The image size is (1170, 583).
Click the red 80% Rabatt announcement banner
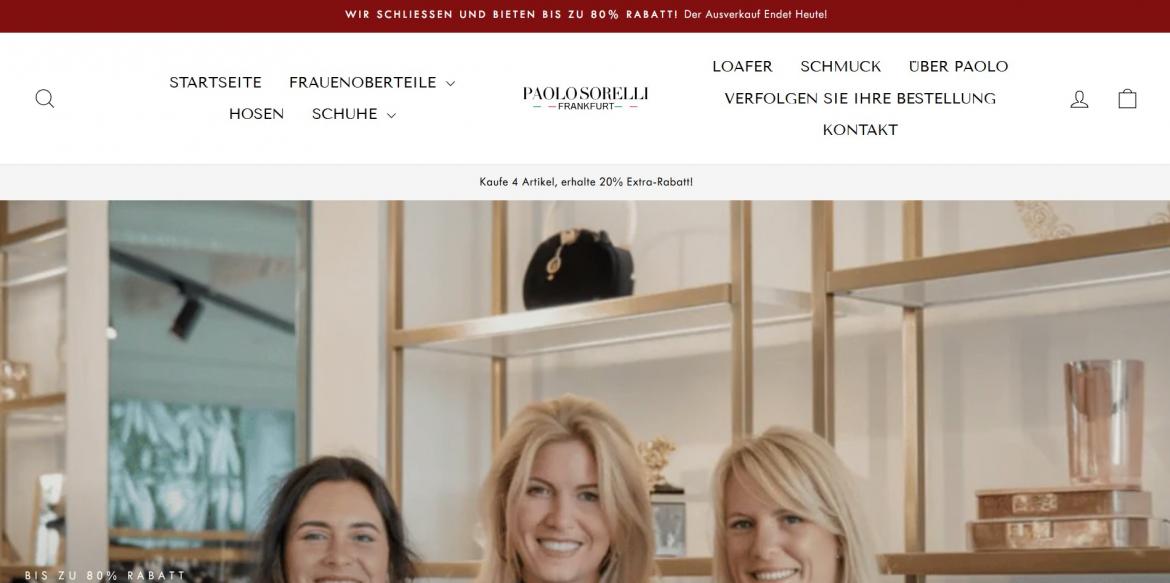(x=585, y=15)
